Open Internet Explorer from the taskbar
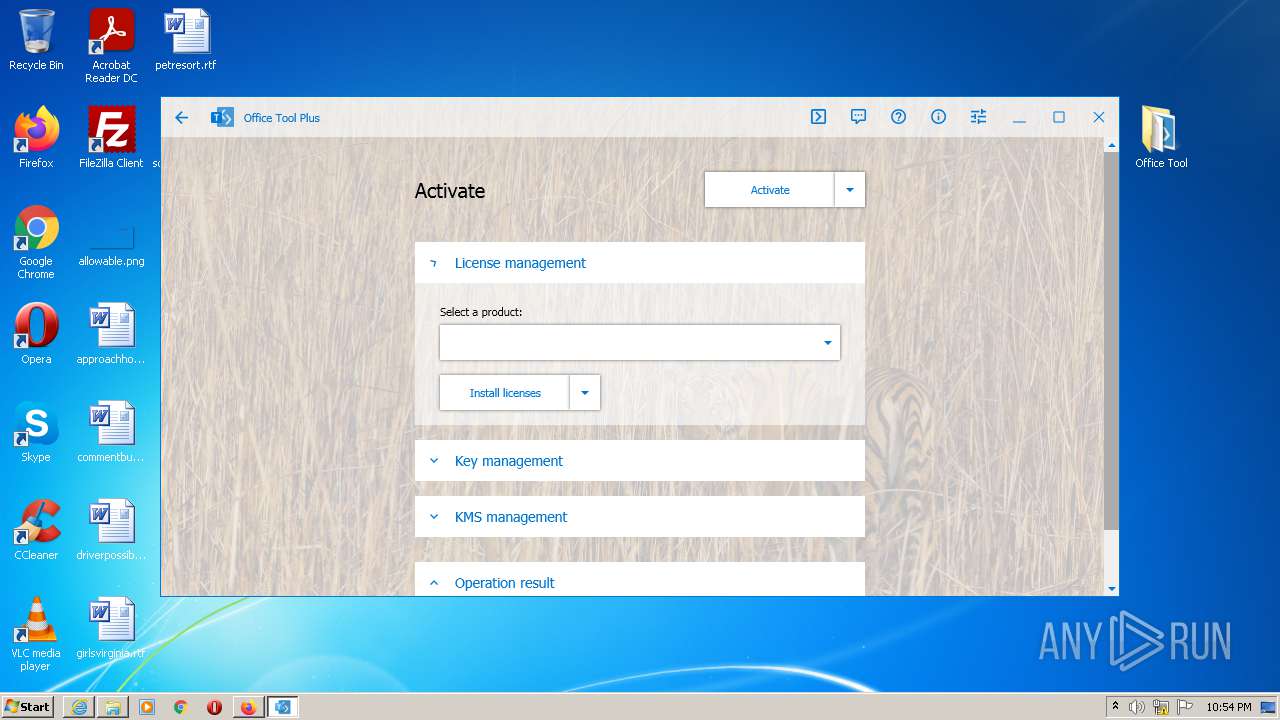The image size is (1280, 720). point(79,707)
